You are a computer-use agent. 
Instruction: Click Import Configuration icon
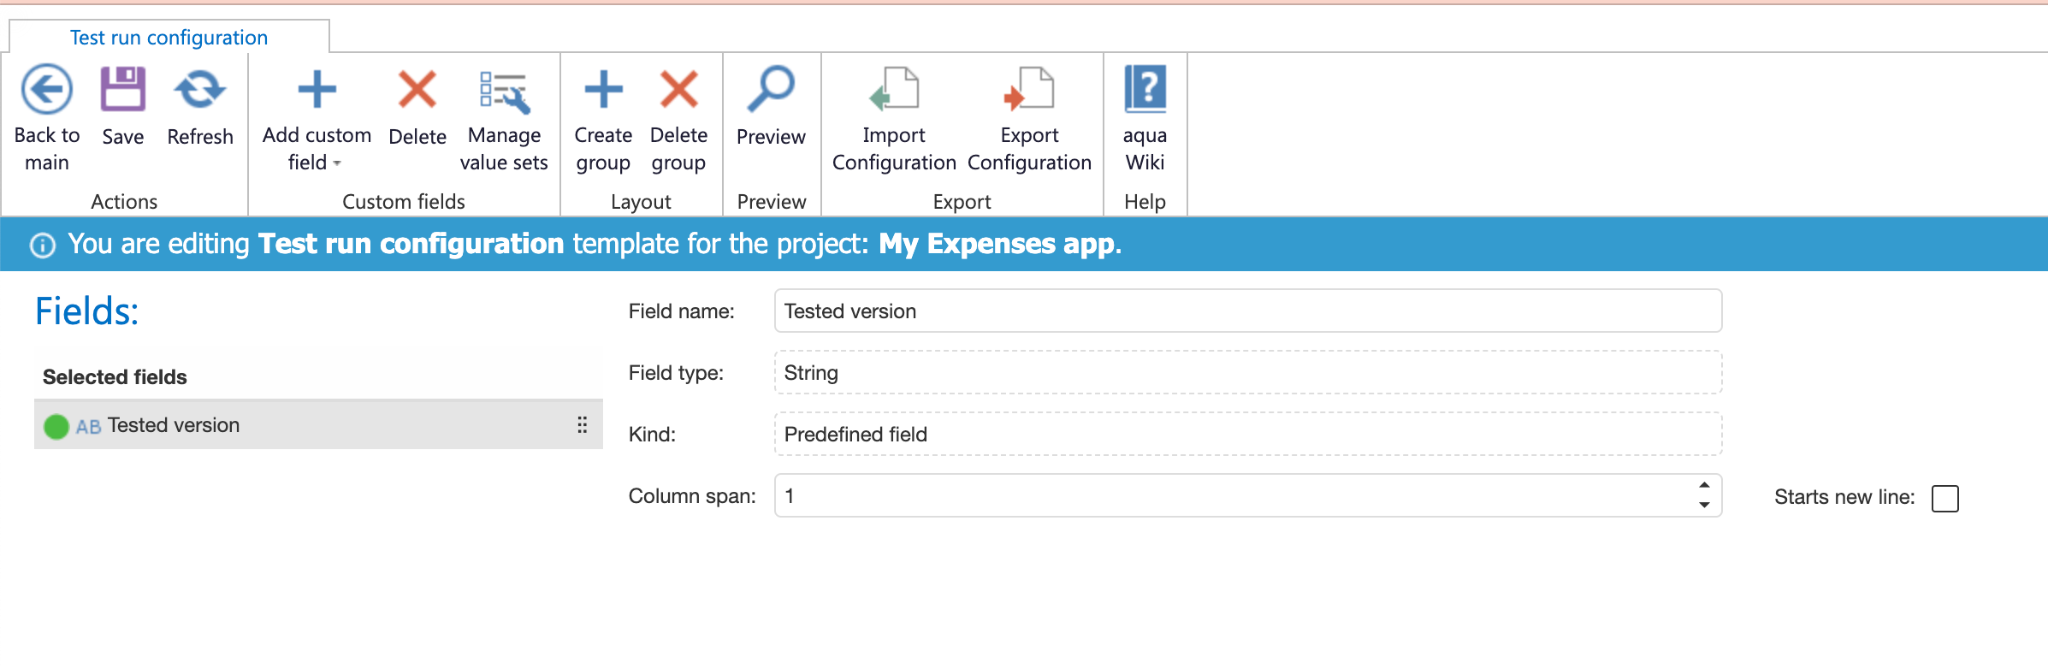click(894, 90)
